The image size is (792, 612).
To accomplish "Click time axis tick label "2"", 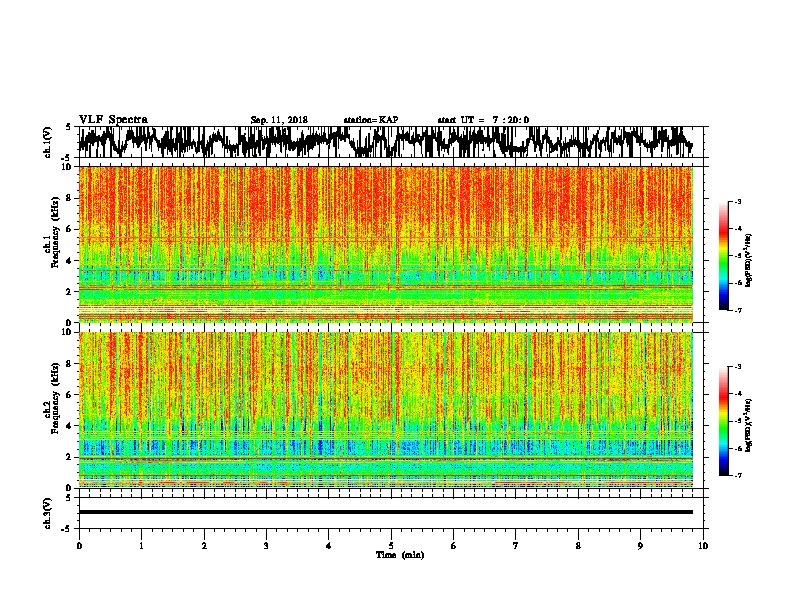I will pos(204,546).
